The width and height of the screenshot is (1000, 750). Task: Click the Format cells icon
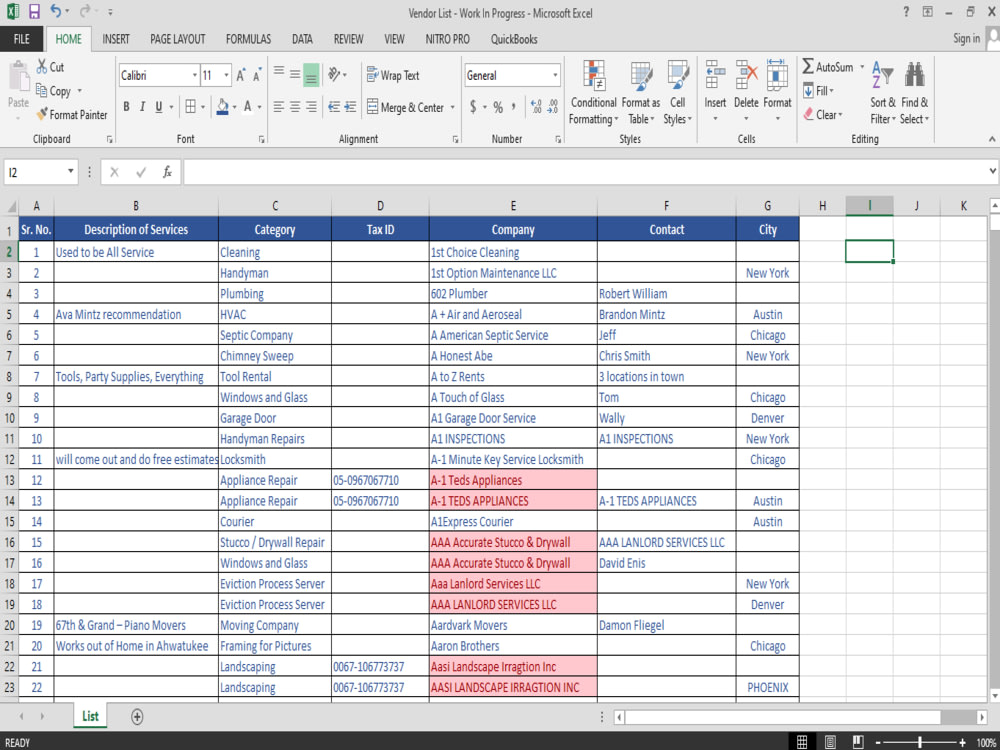coord(777,75)
